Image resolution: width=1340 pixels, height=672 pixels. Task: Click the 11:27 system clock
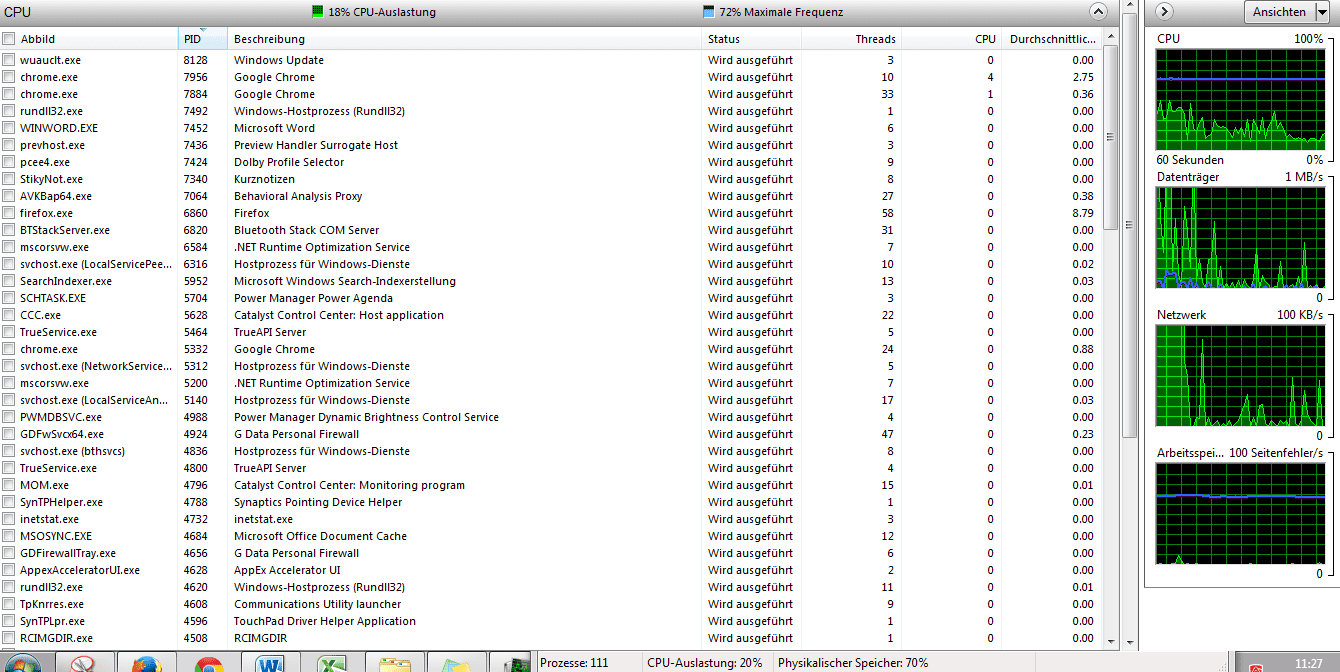[1308, 662]
